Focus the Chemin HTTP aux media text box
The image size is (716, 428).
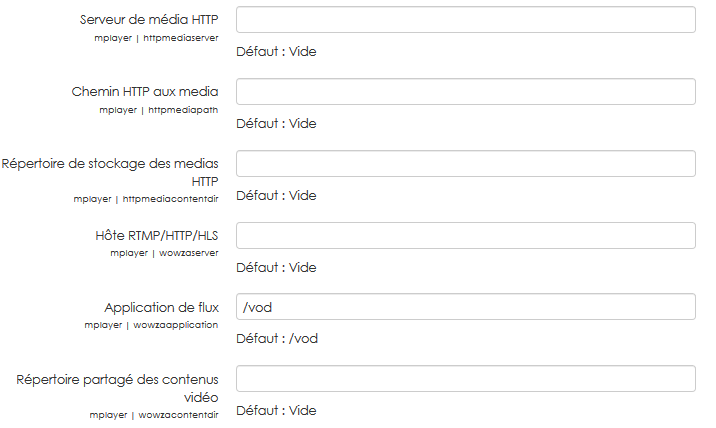point(465,92)
